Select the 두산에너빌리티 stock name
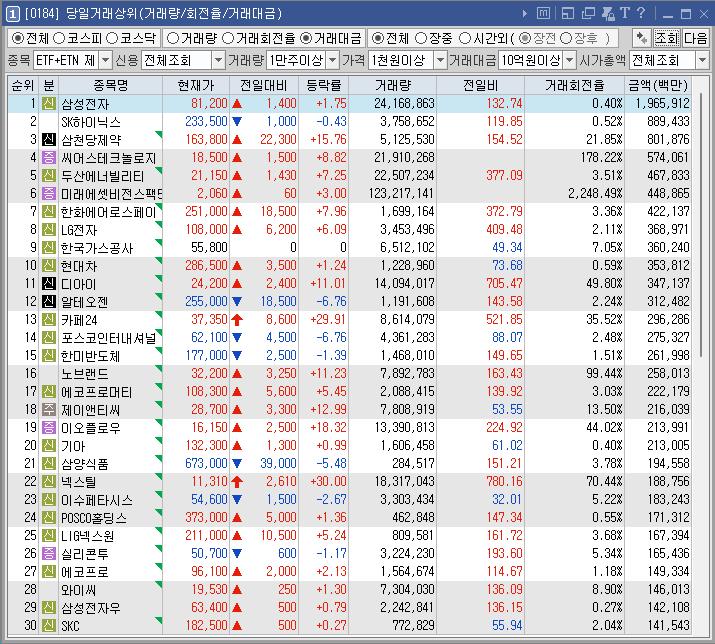Viewport: 715px width, 644px height. click(103, 176)
